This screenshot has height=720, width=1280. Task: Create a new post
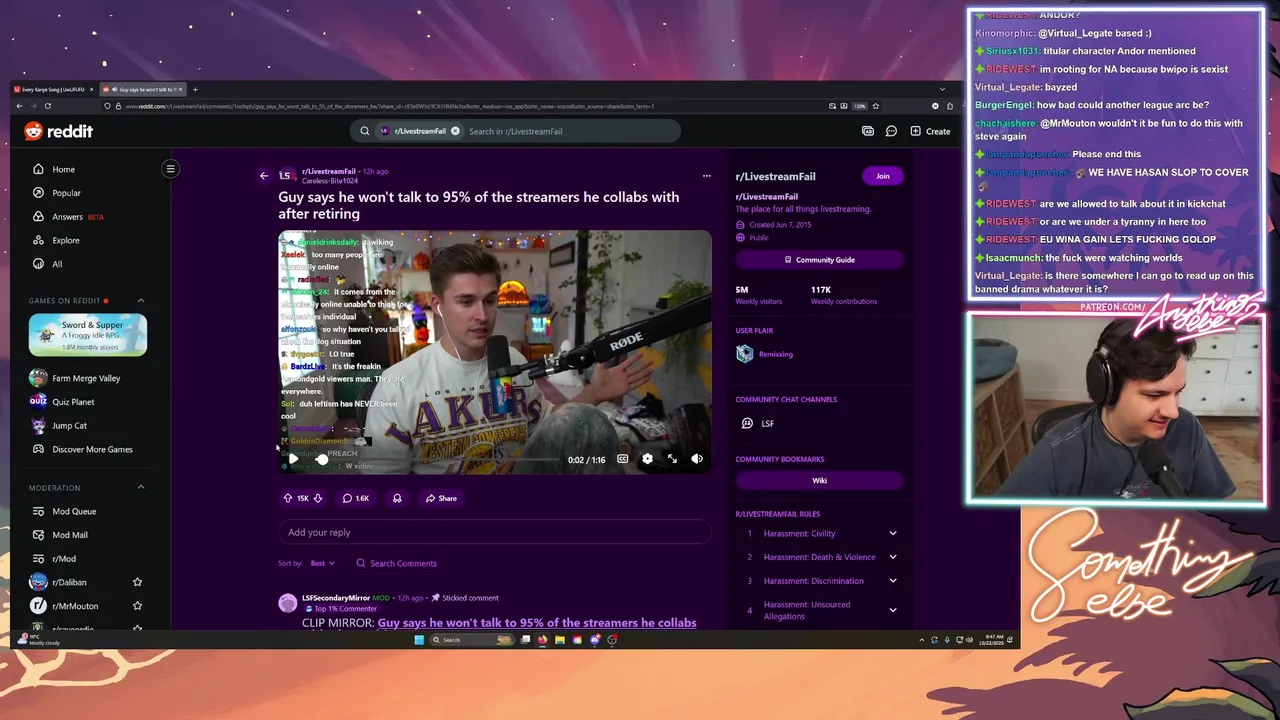coord(930,131)
